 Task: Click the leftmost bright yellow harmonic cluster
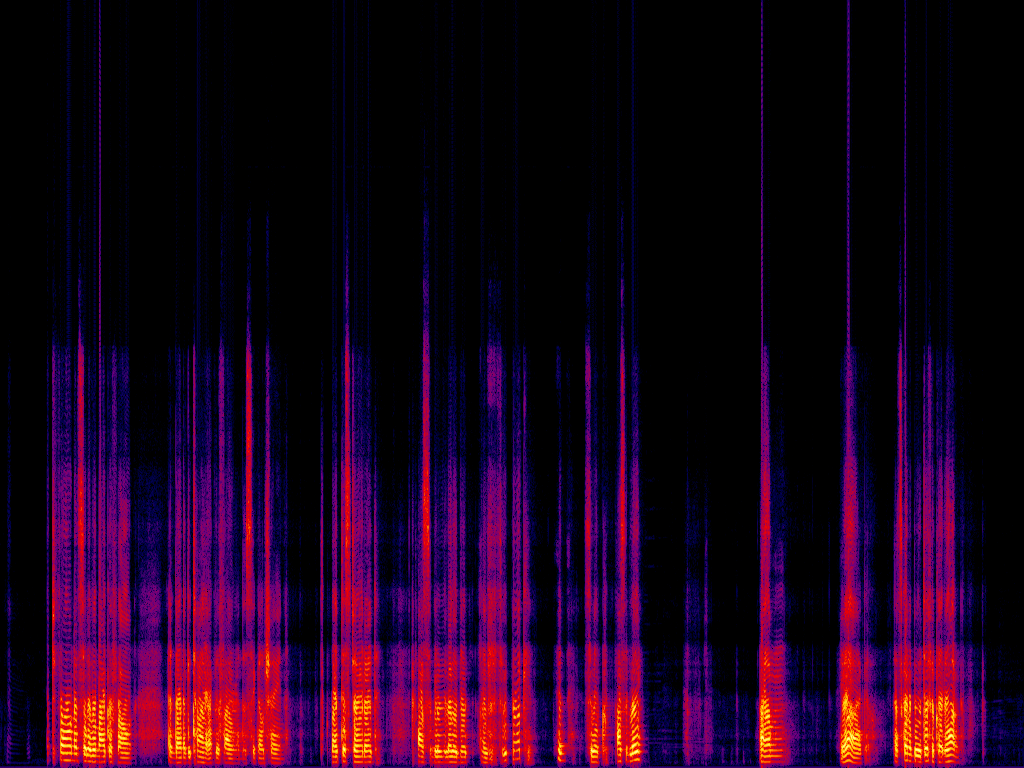(90, 725)
